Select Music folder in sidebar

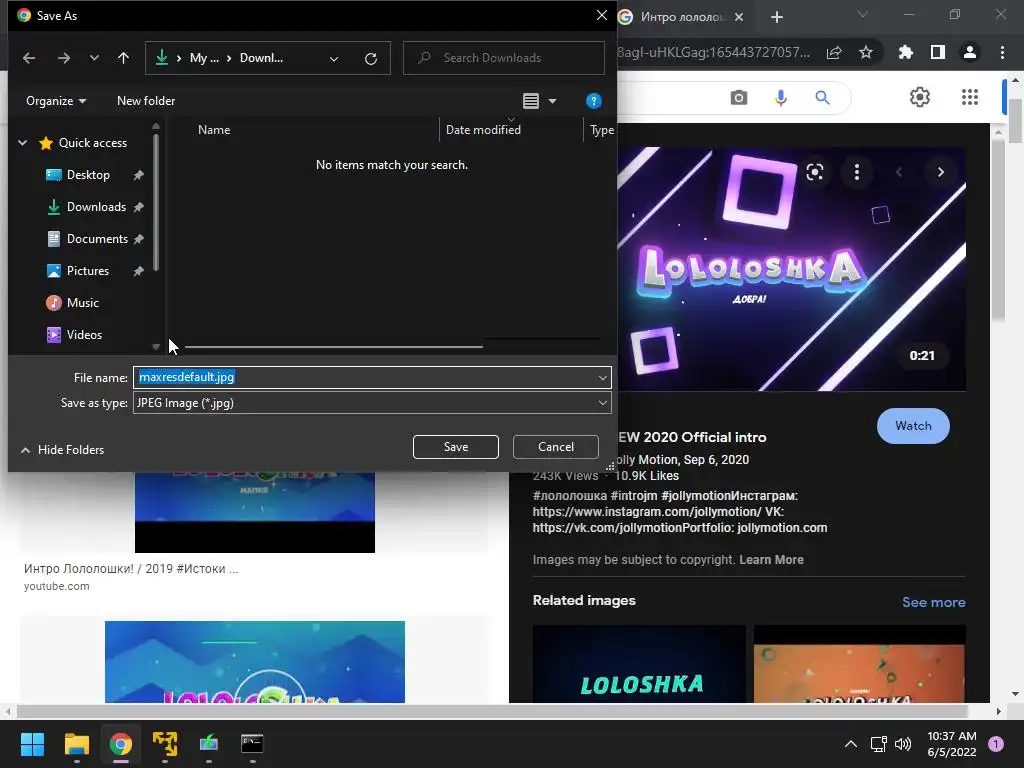[x=82, y=302]
